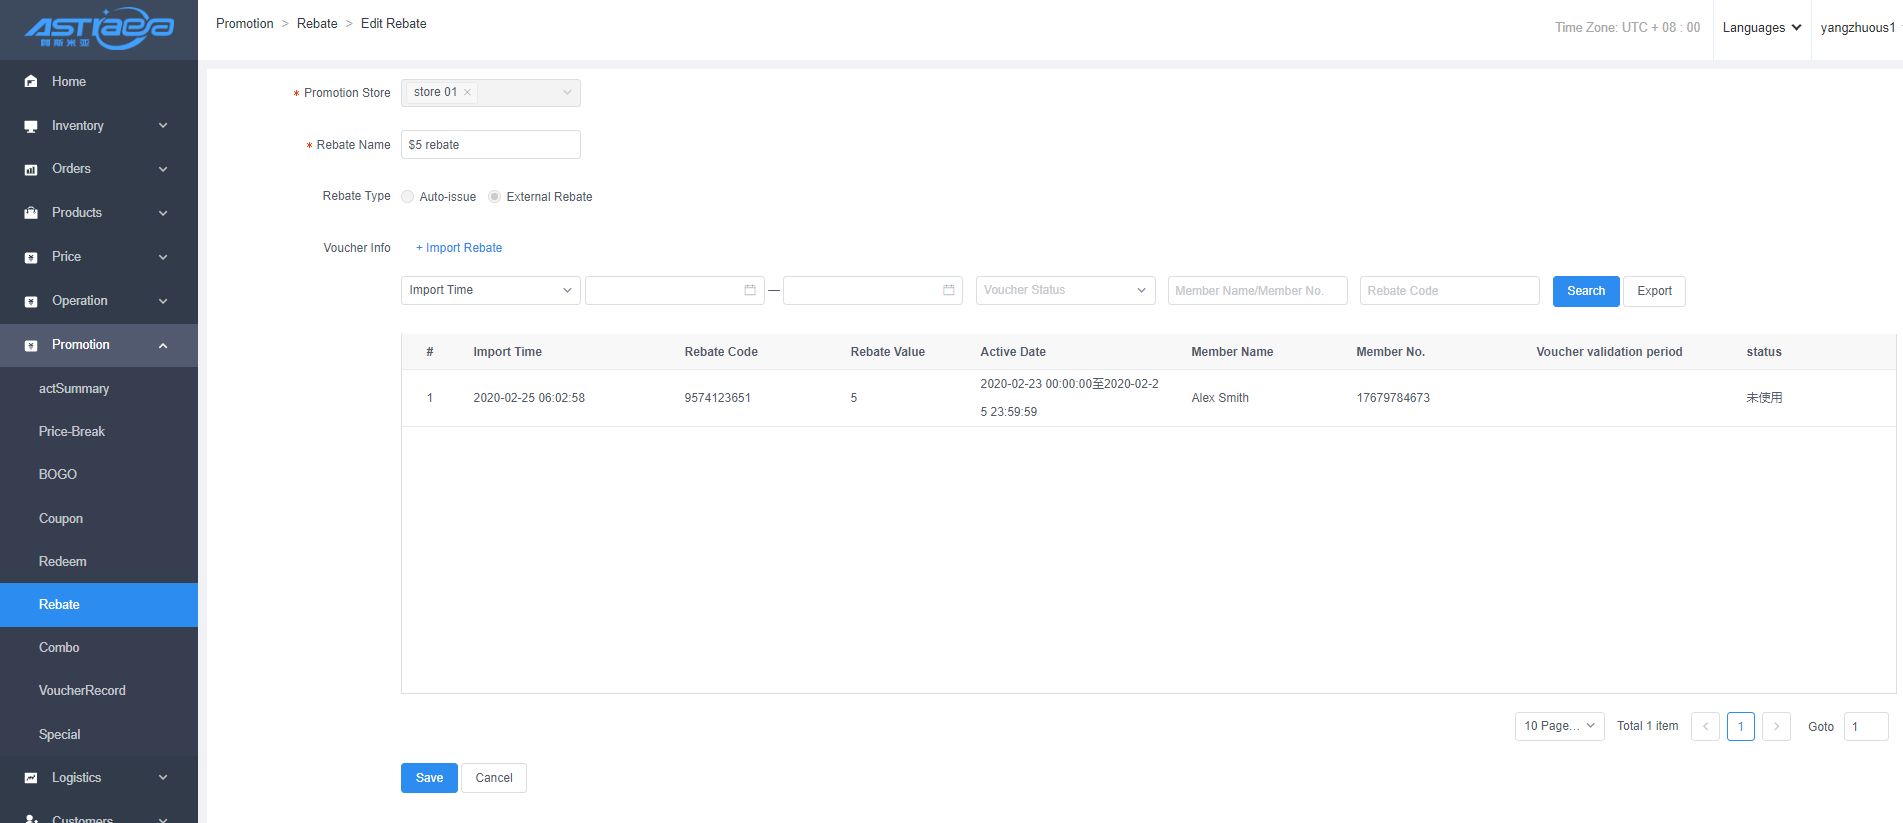Open the Languages dropdown
This screenshot has height=823, width=1903.
(1761, 28)
